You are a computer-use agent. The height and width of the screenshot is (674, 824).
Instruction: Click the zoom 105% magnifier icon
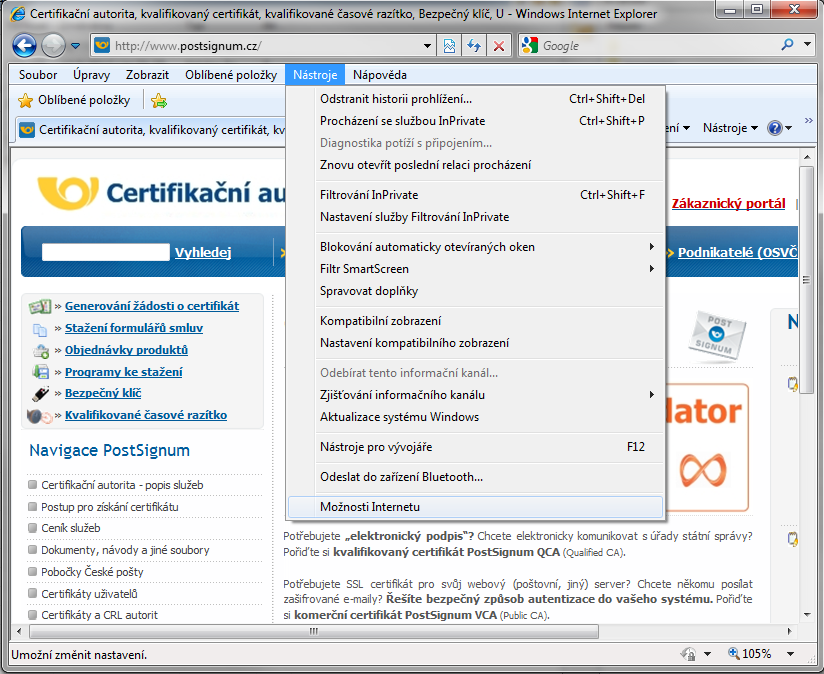(734, 654)
